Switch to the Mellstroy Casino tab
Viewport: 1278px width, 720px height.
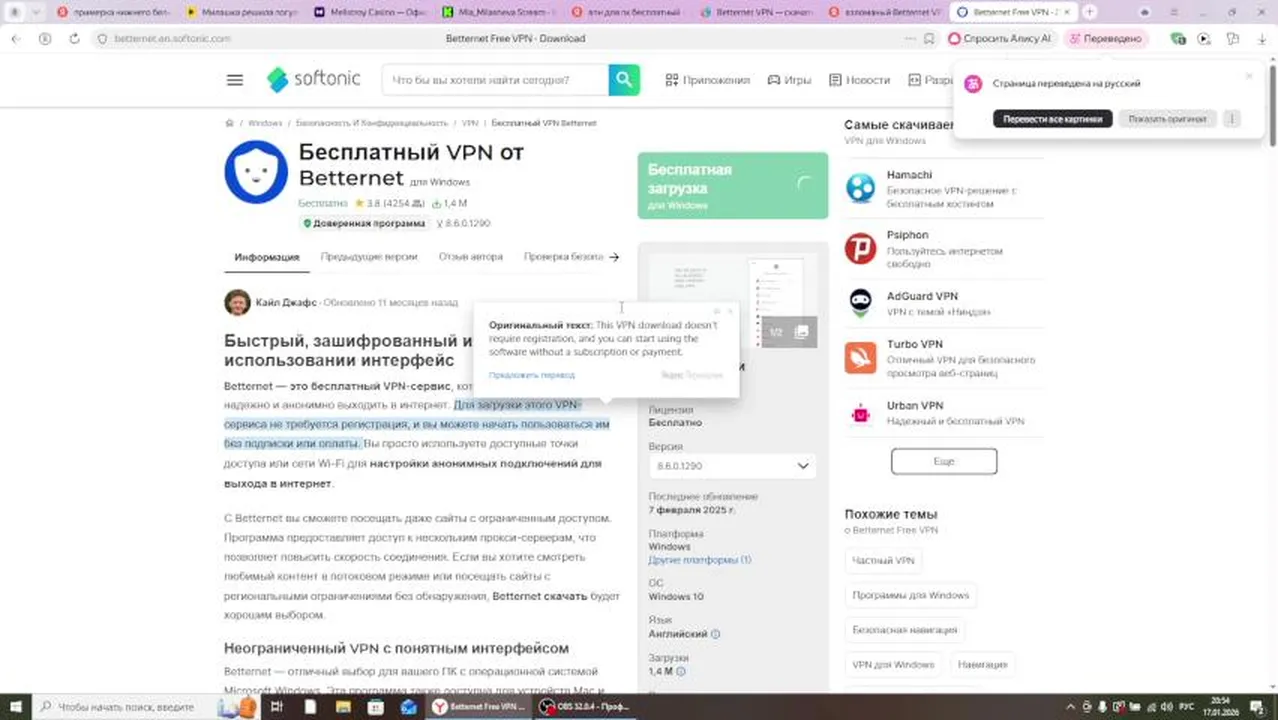[x=371, y=12]
